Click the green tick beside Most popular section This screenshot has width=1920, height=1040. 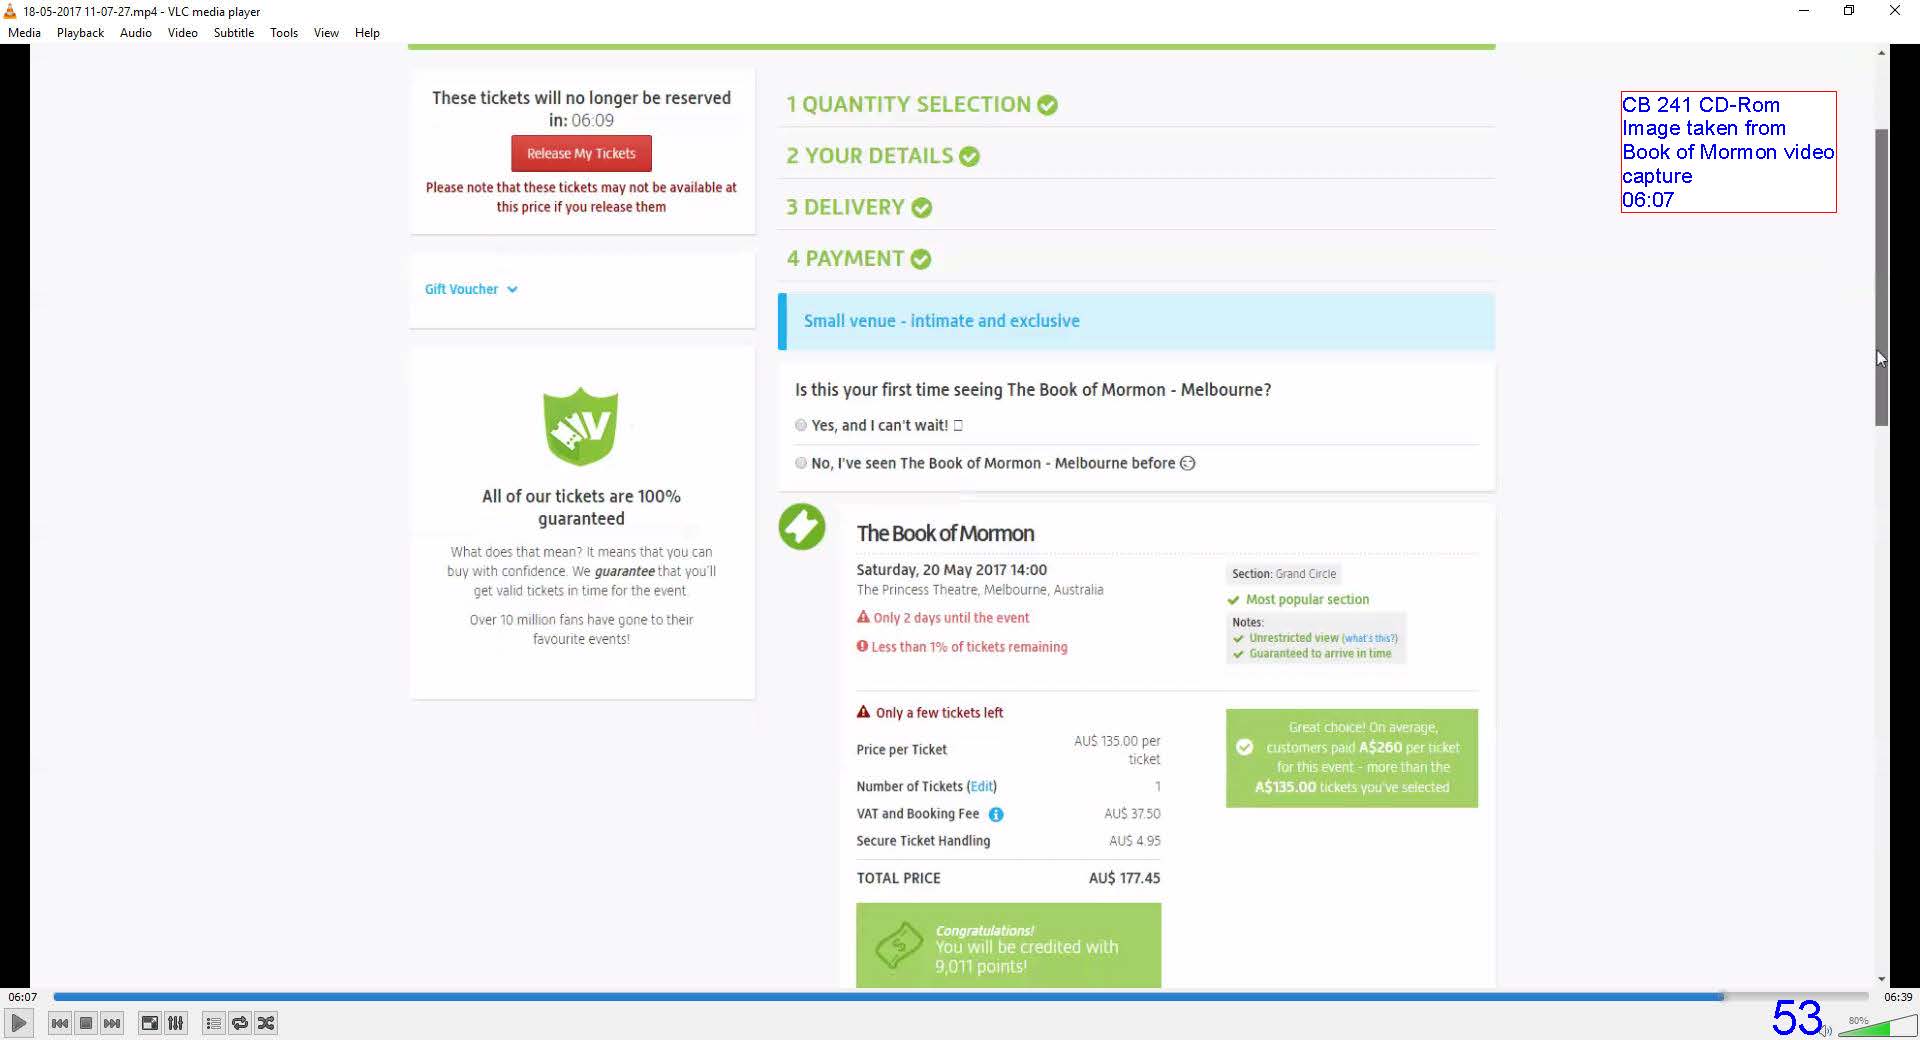(x=1234, y=600)
